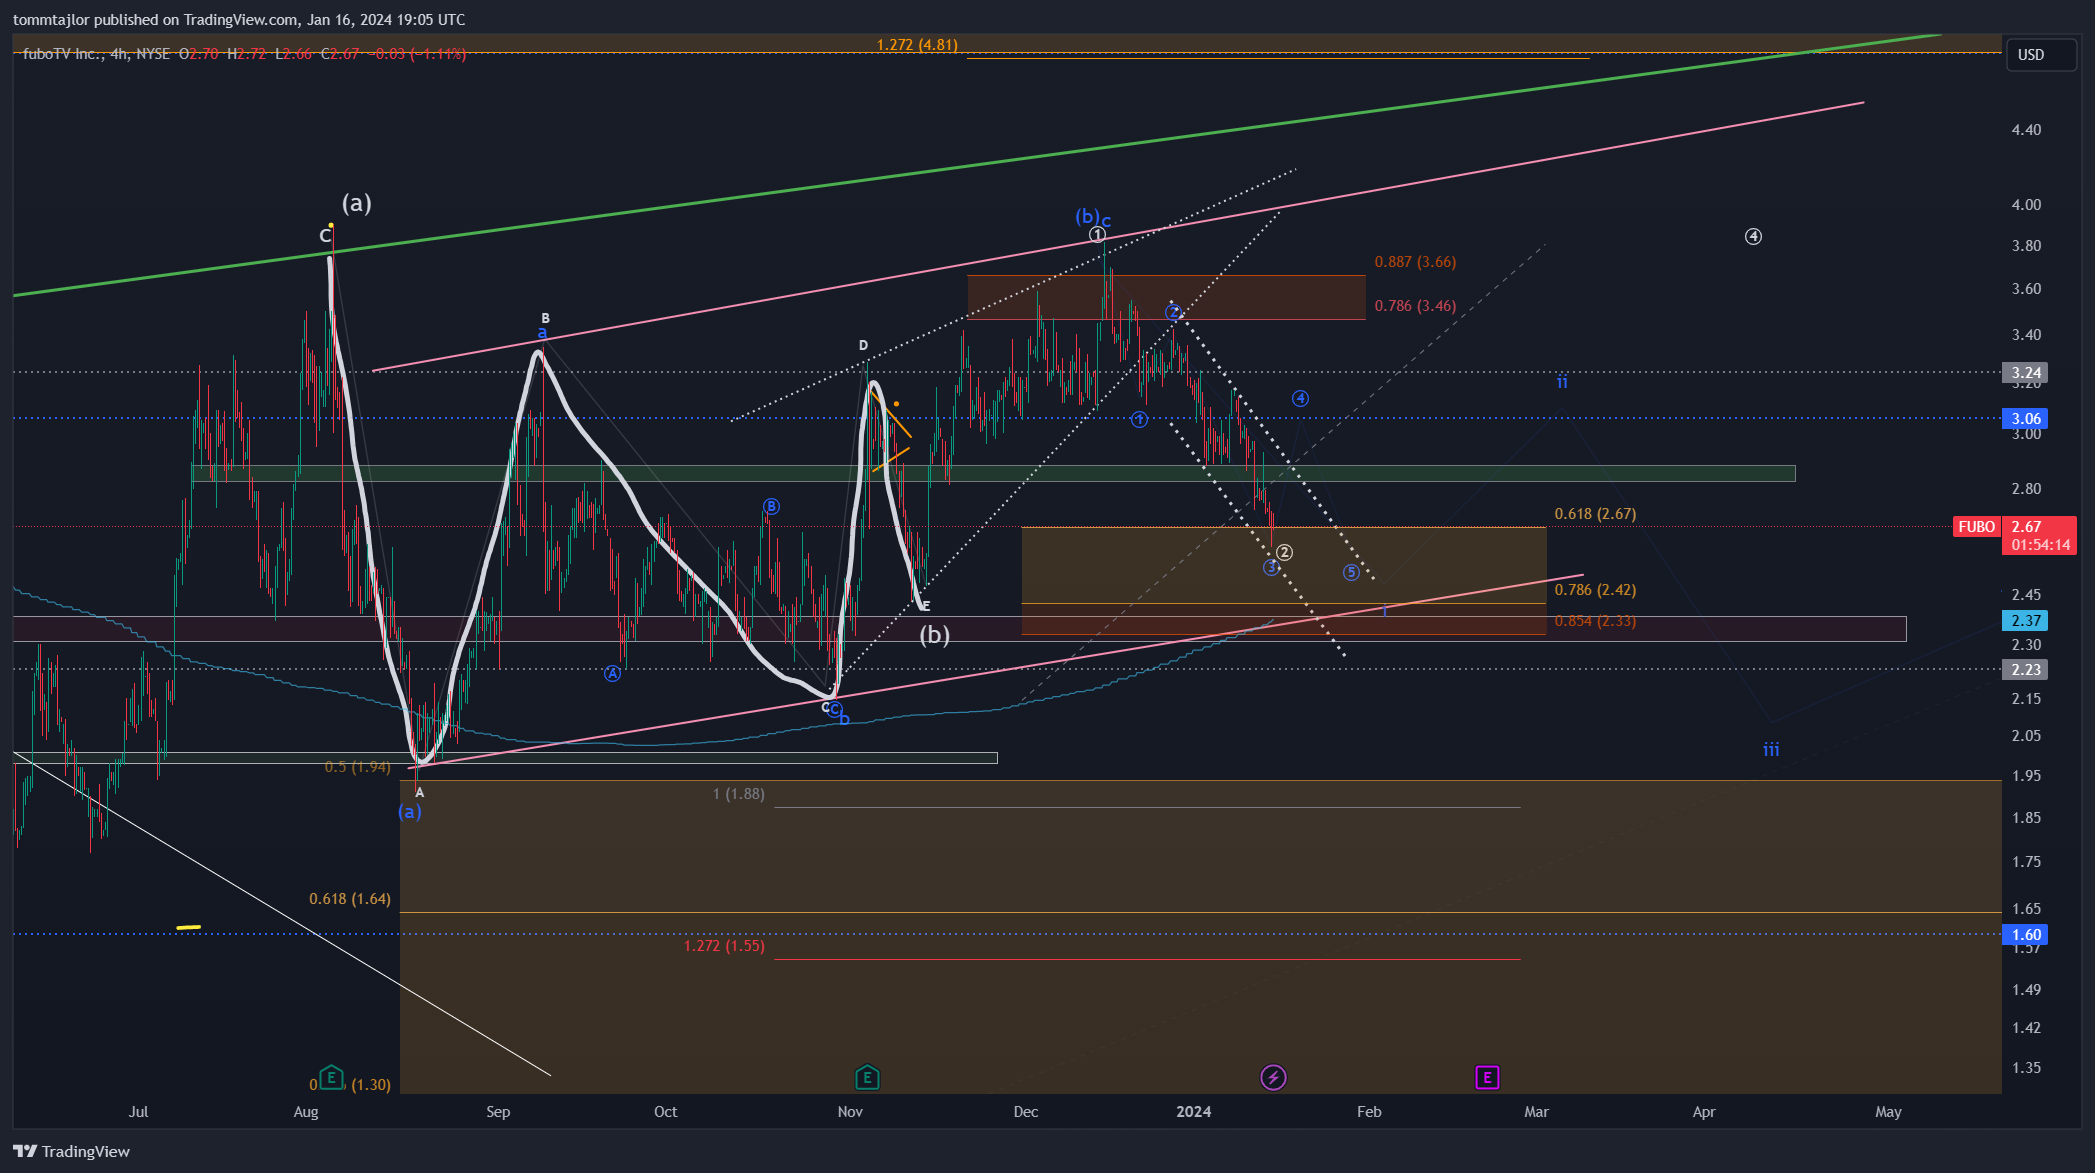Click the Fibonacci label 0.786 (3.46)
Image resolution: width=2095 pixels, height=1173 pixels.
point(1415,306)
